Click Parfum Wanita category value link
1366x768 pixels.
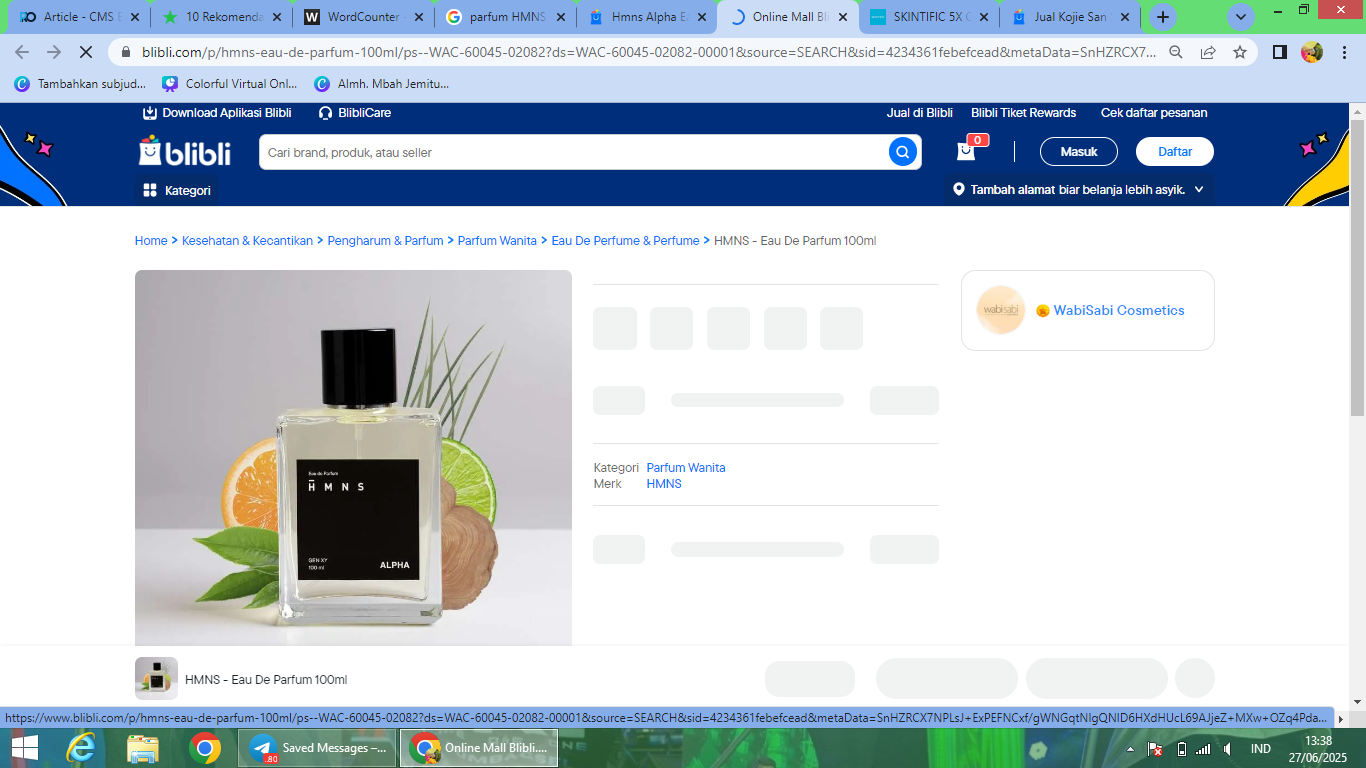point(686,468)
